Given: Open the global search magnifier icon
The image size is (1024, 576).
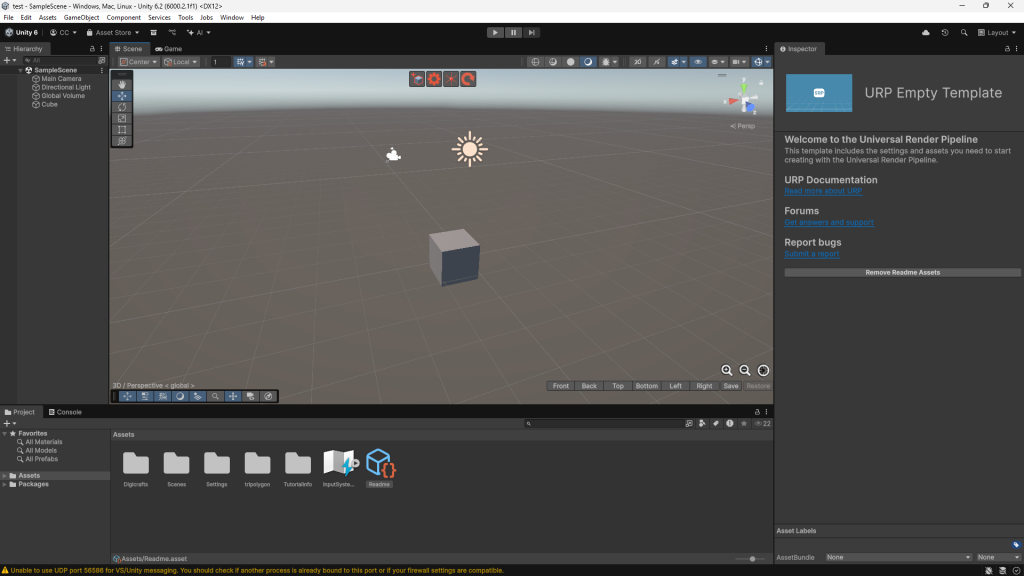Looking at the screenshot, I should [964, 32].
